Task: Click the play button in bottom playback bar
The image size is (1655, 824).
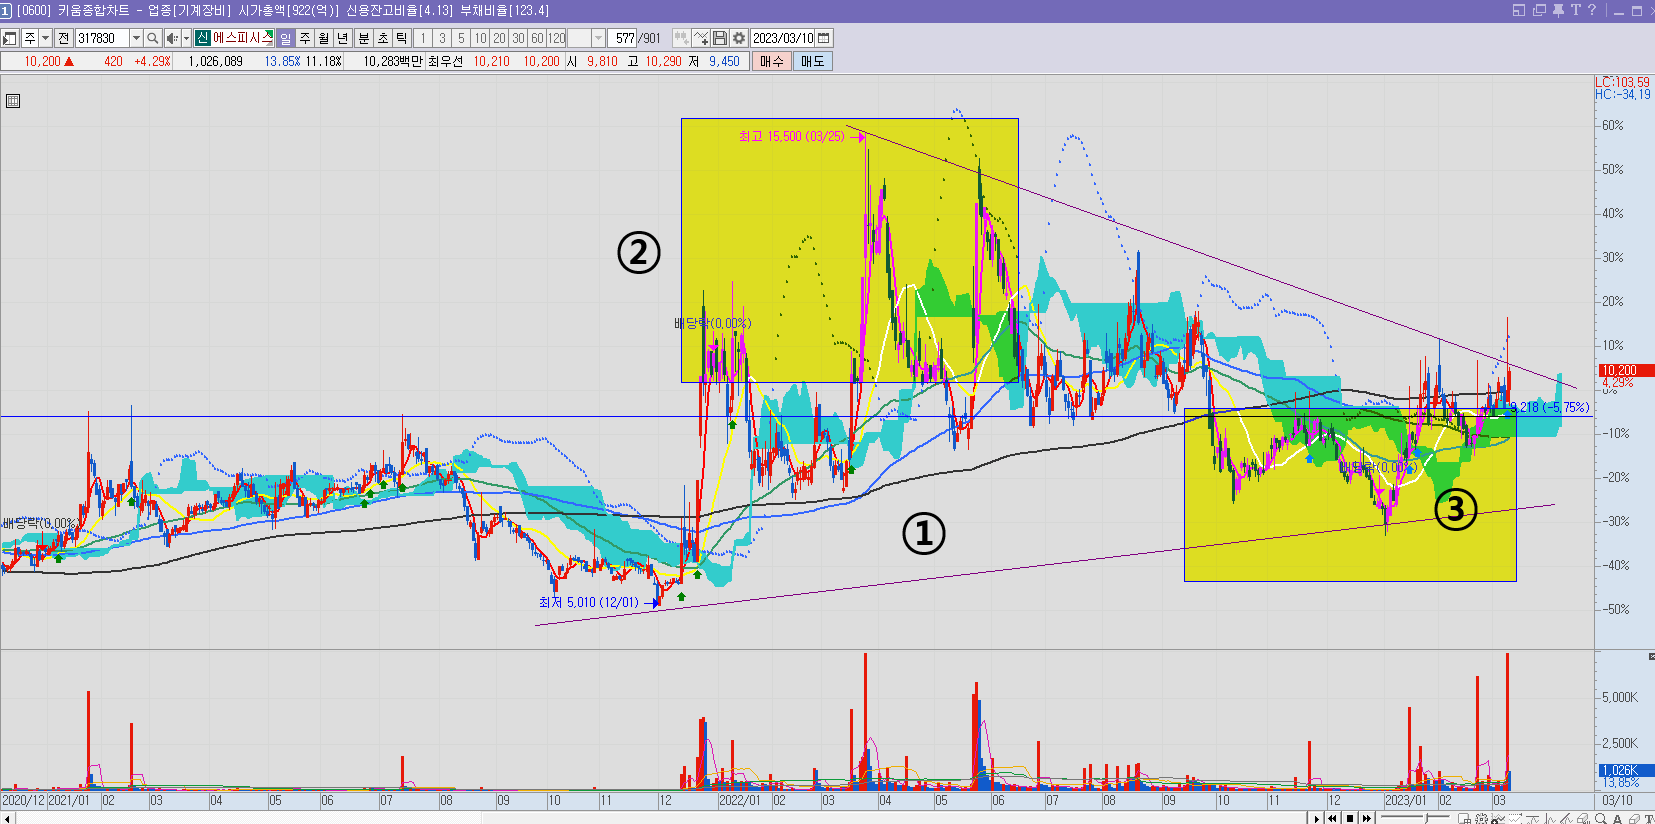Action: click(1316, 818)
